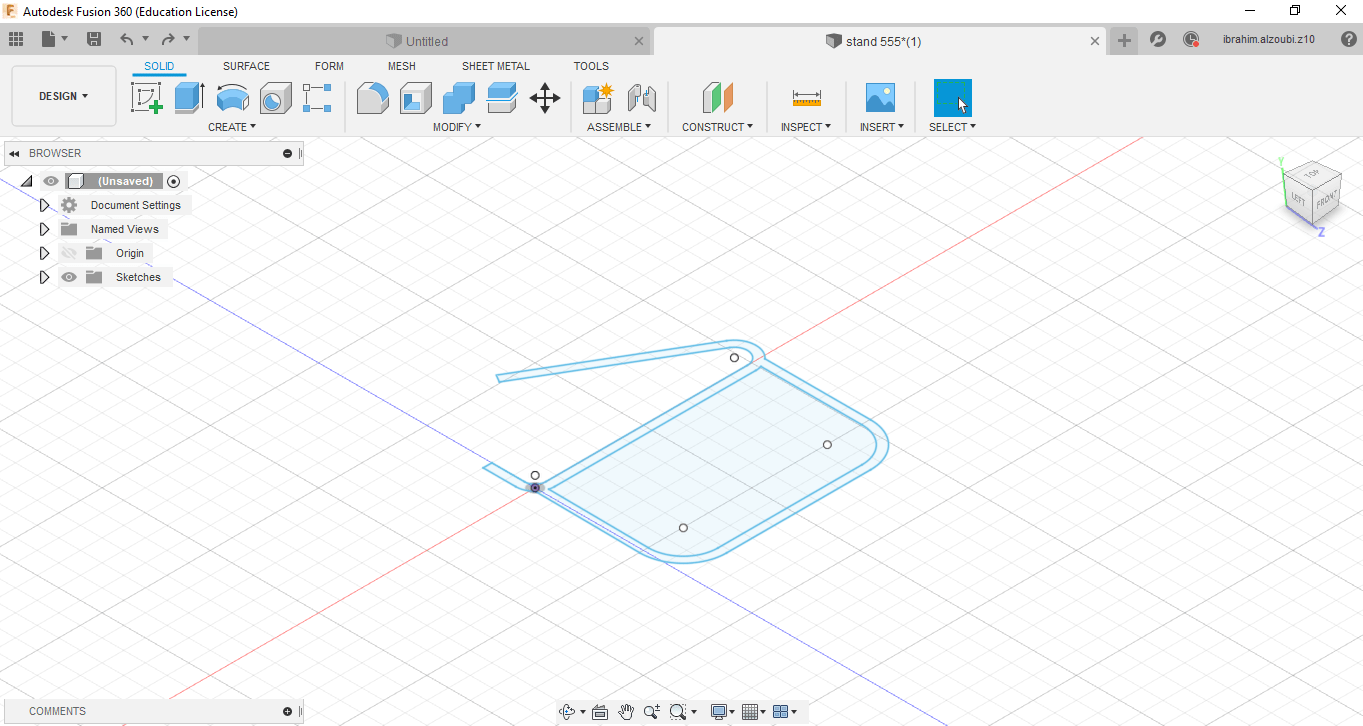Viewport: 1363px width, 726px height.
Task: Click the Joint tool icon
Action: coord(641,98)
